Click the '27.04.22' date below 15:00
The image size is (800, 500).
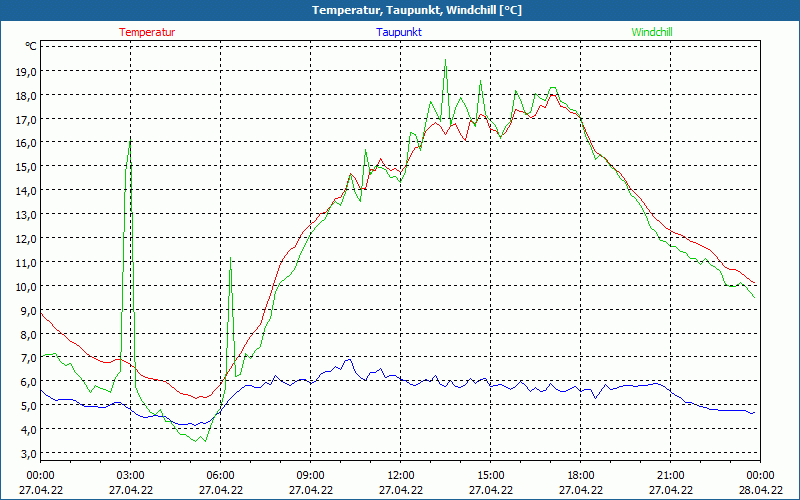point(490,490)
